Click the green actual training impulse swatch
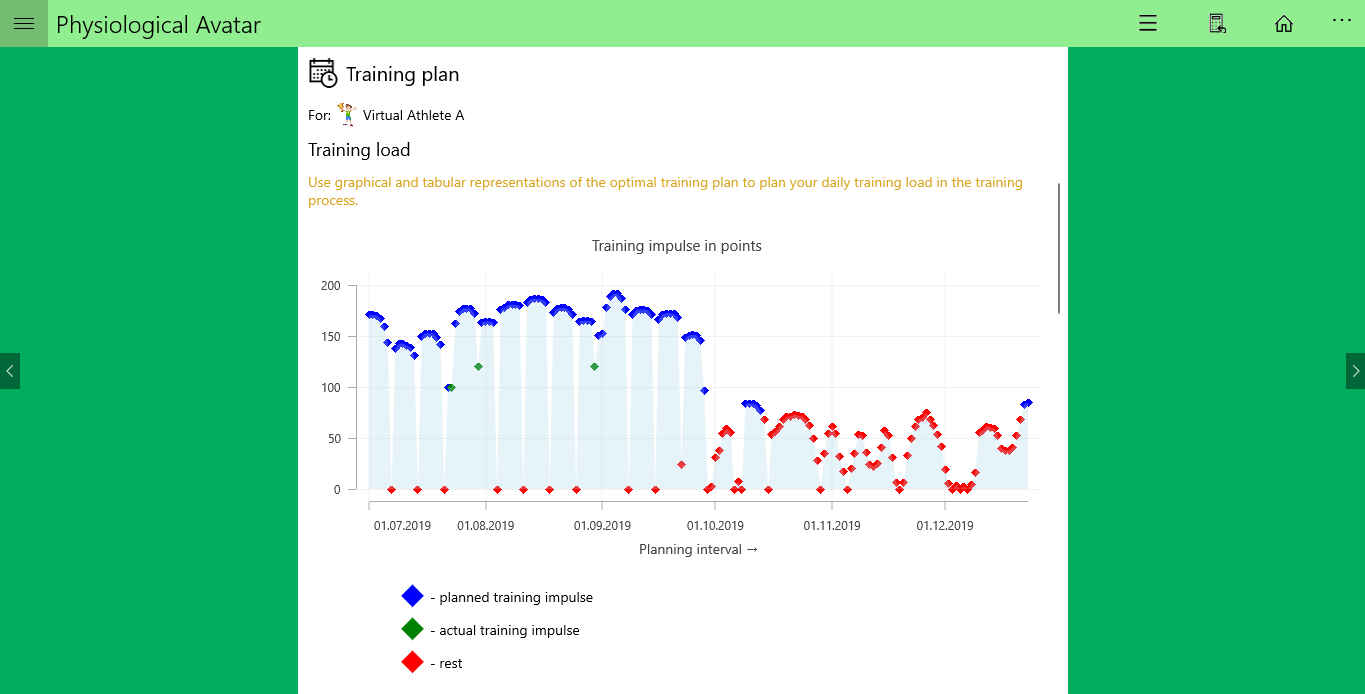Viewport: 1365px width, 694px height. click(x=412, y=629)
